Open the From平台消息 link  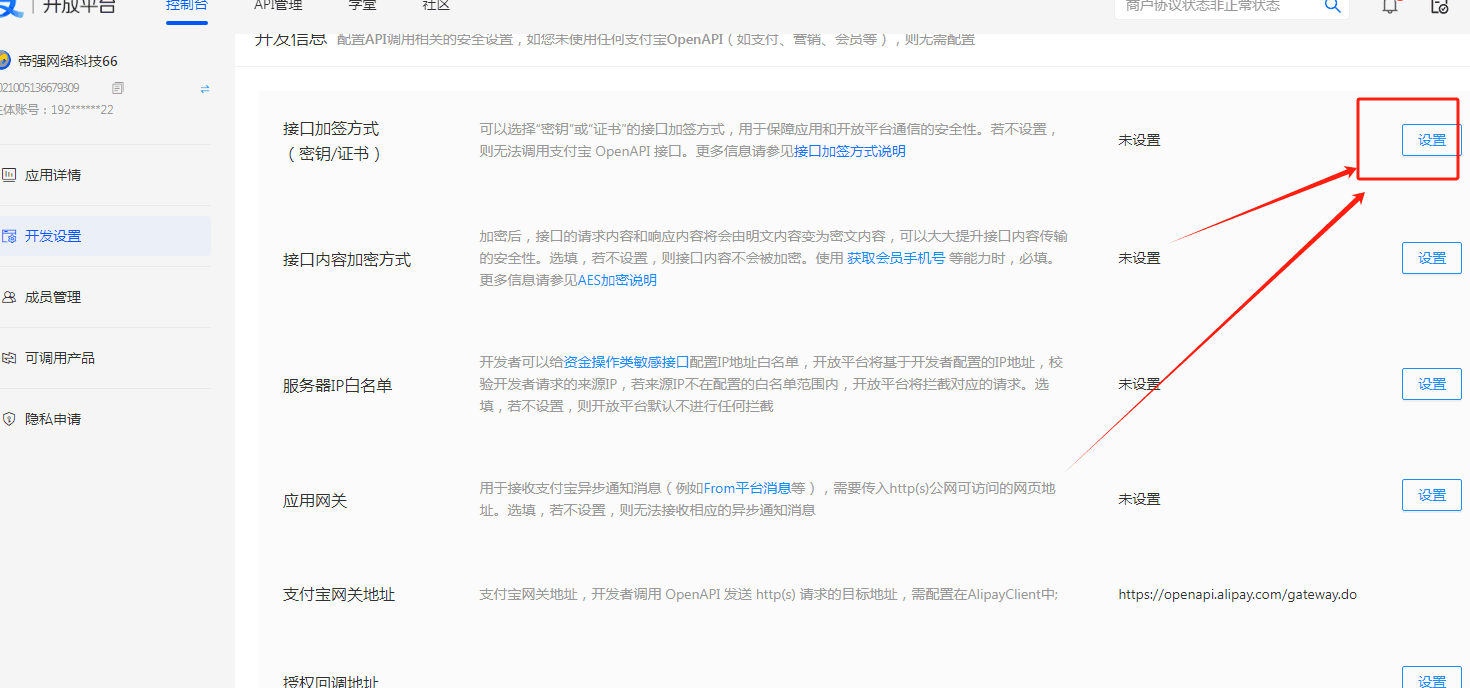[747, 488]
